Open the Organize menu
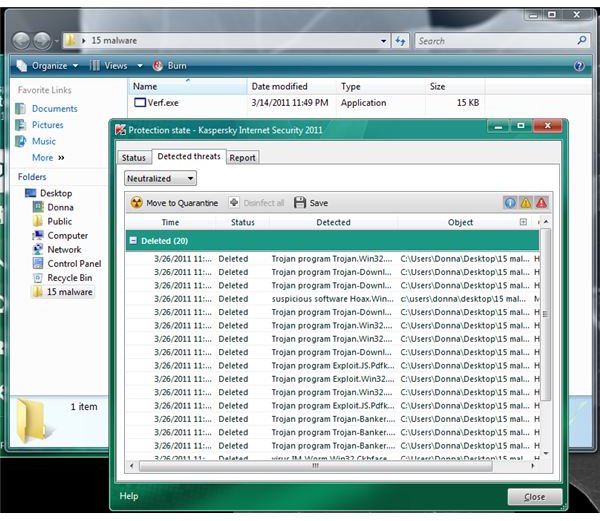Screen dimensions: 600x521 point(48,66)
